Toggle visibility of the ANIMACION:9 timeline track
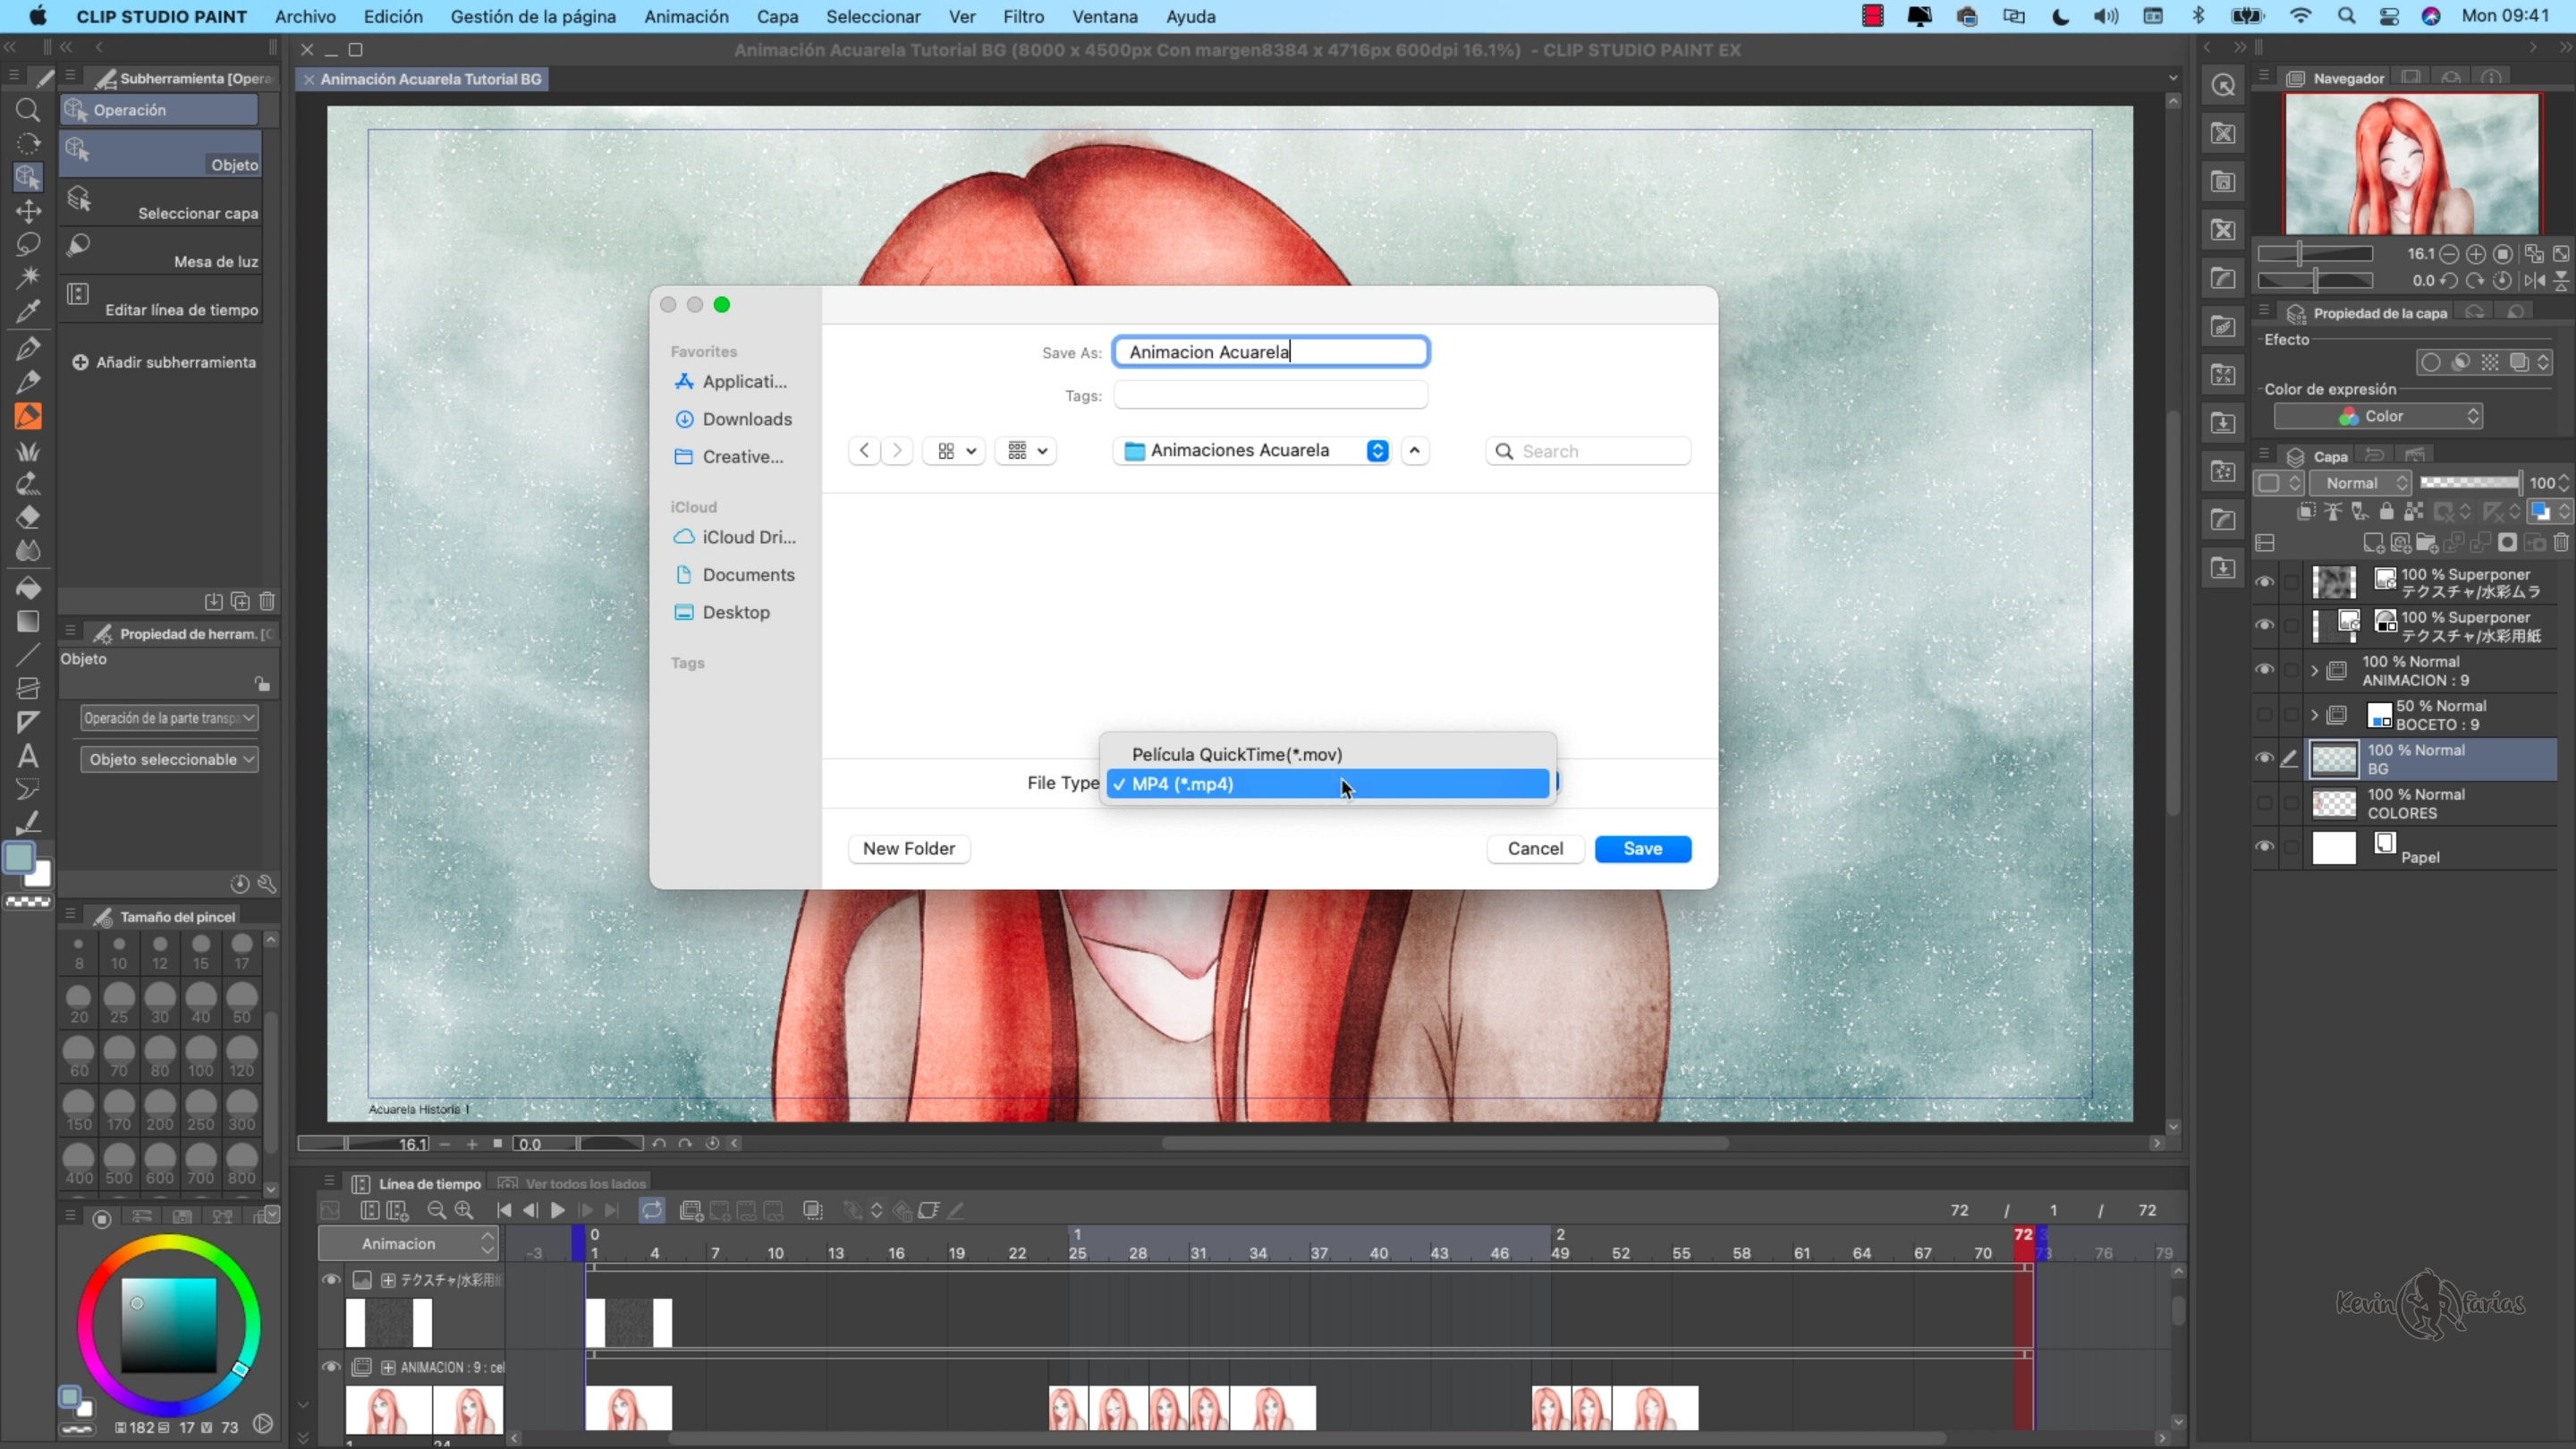Image resolution: width=2576 pixels, height=1449 pixels. click(331, 1367)
